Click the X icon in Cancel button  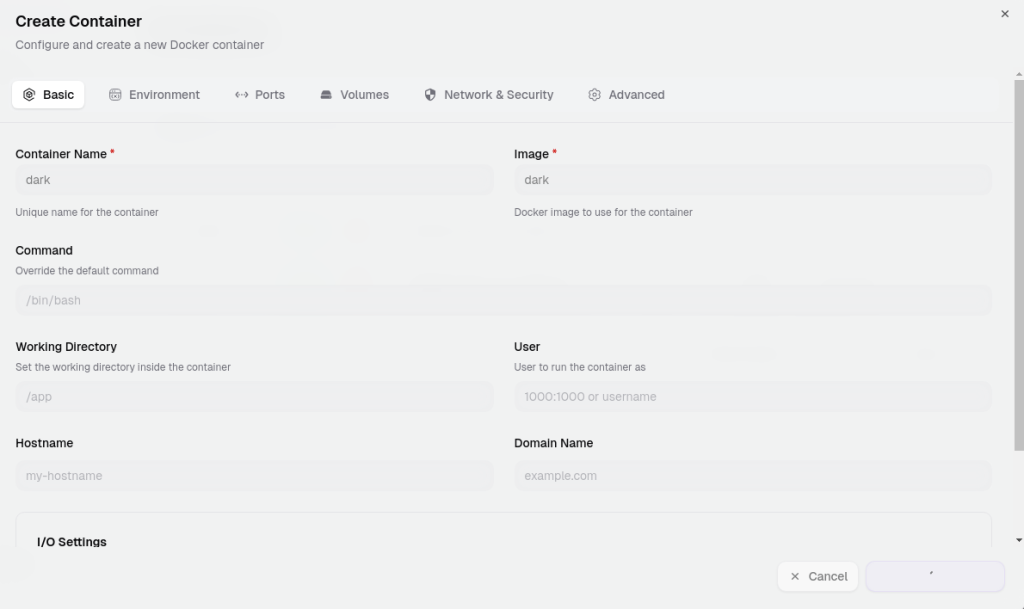(x=795, y=576)
